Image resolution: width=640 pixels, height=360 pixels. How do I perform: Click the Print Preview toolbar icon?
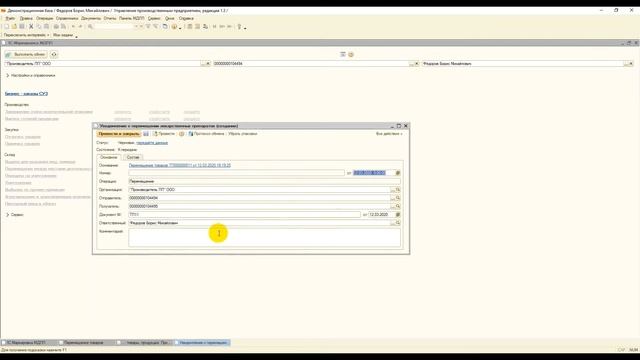pyautogui.click(x=64, y=27)
